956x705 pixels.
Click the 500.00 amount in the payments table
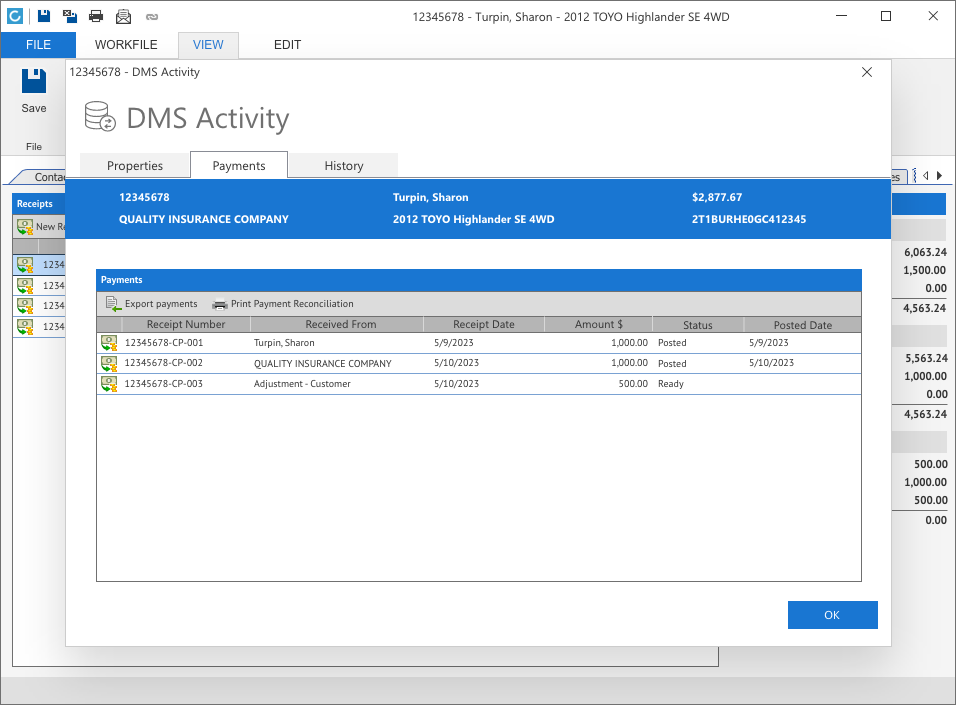click(633, 384)
